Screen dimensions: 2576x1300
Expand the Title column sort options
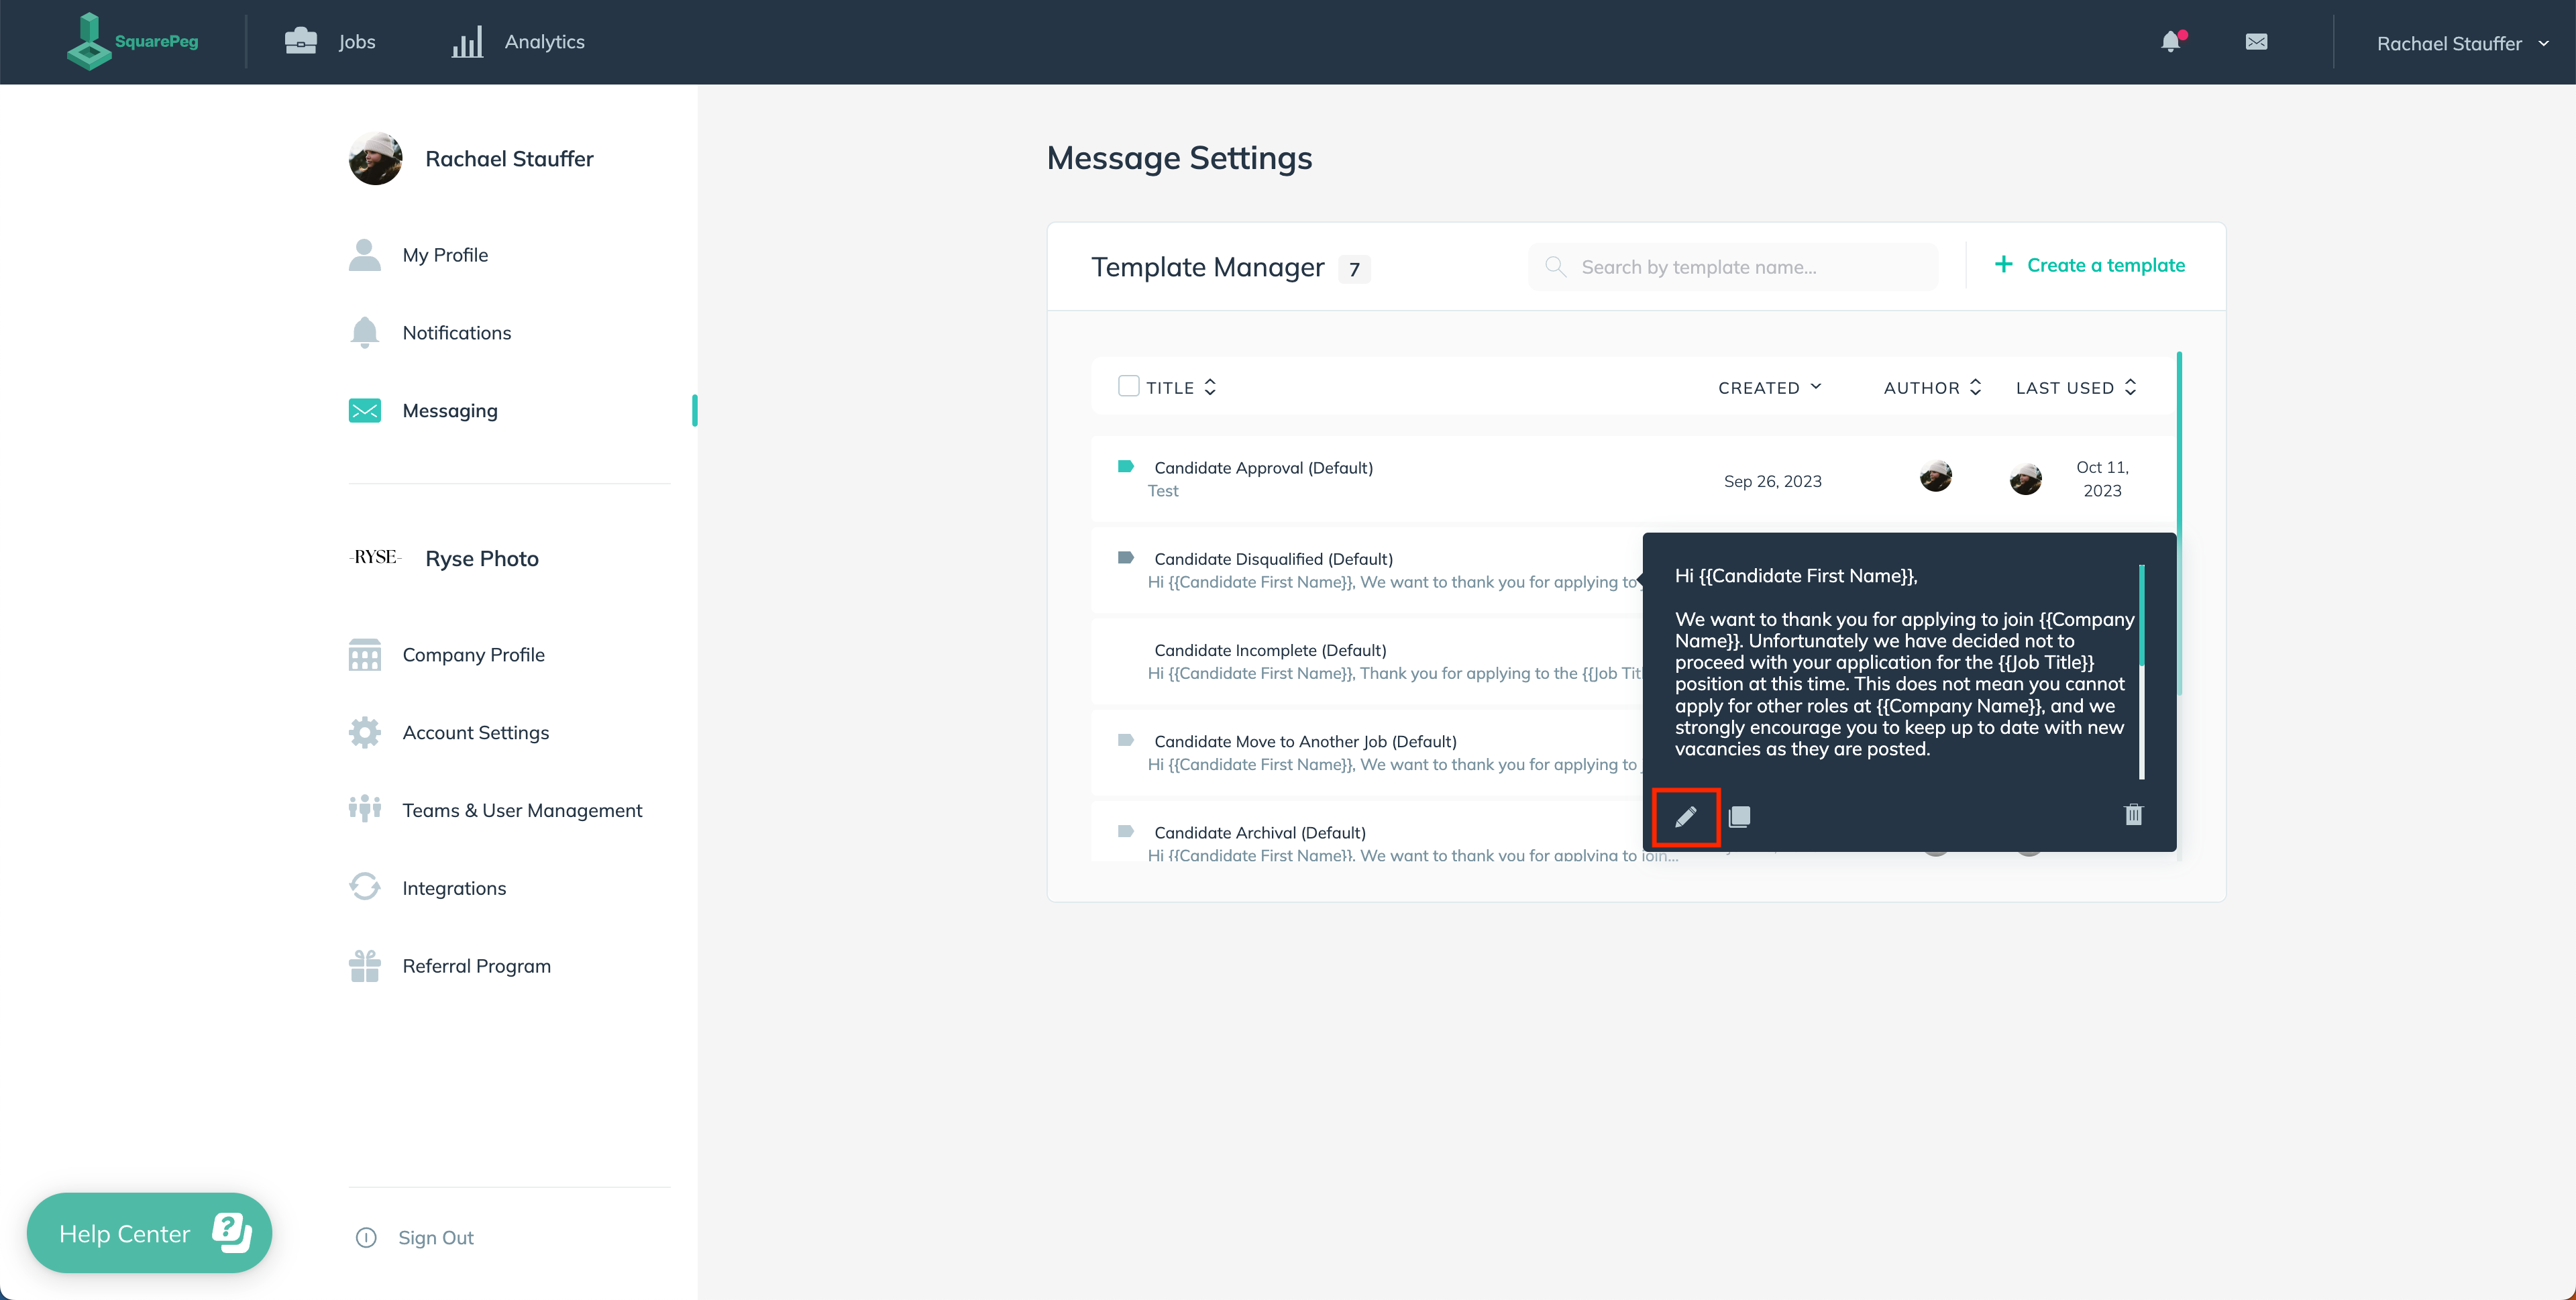(1210, 388)
